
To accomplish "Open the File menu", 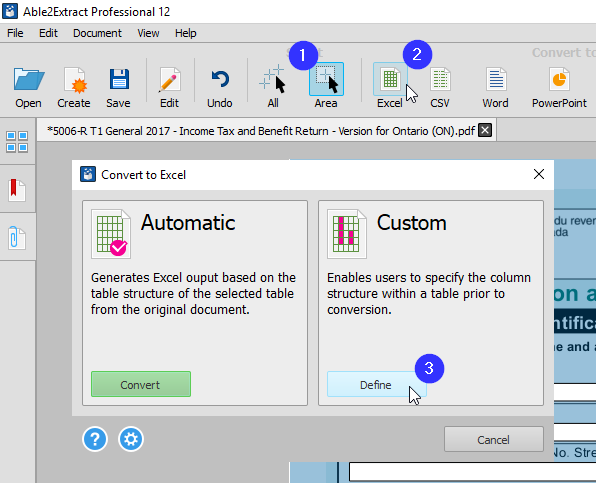I will click(15, 33).
